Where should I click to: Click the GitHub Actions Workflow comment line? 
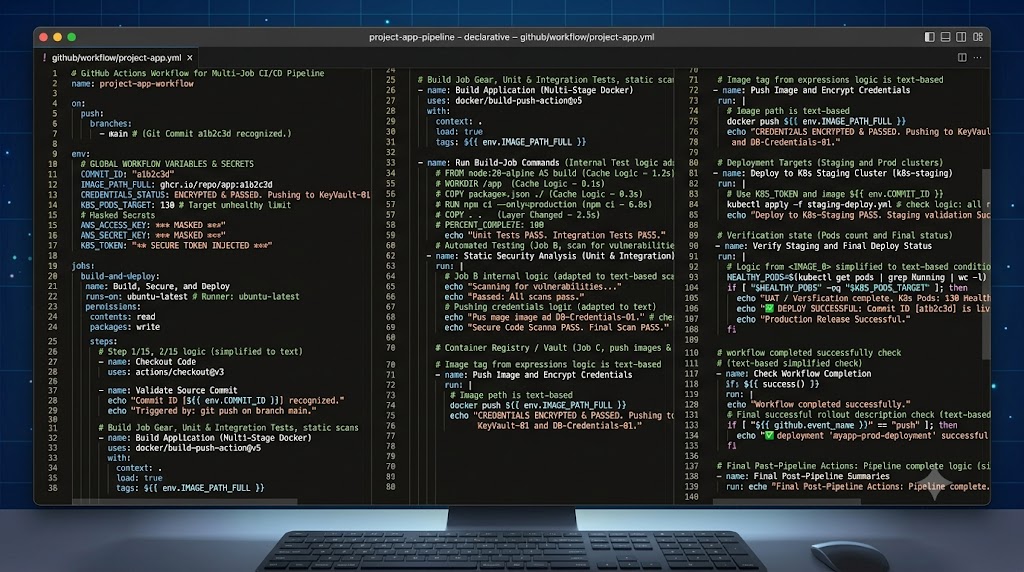click(198, 73)
